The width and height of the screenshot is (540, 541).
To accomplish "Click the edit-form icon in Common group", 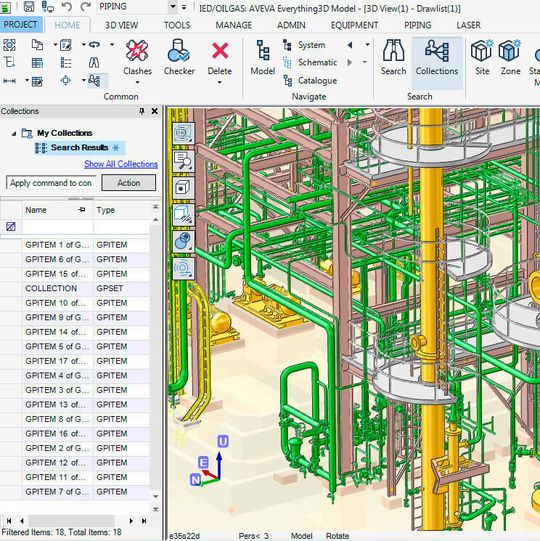I will point(66,45).
